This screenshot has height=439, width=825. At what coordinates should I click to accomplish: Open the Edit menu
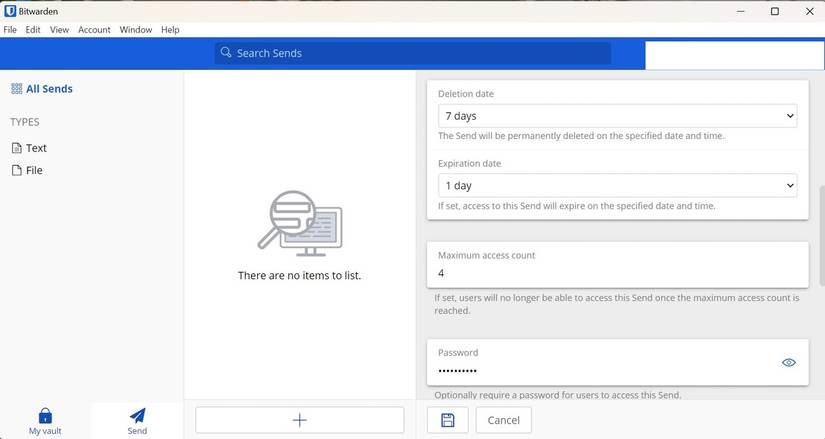click(33, 30)
